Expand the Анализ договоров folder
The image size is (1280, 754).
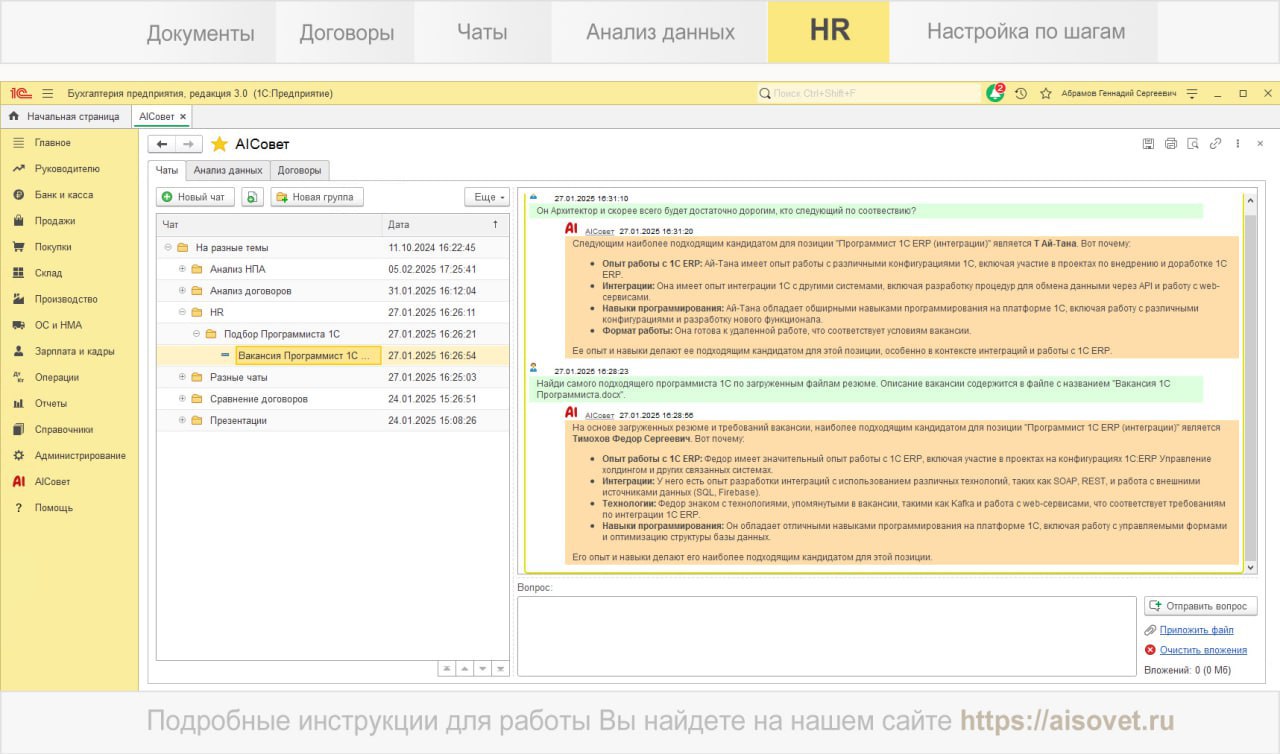pos(182,291)
